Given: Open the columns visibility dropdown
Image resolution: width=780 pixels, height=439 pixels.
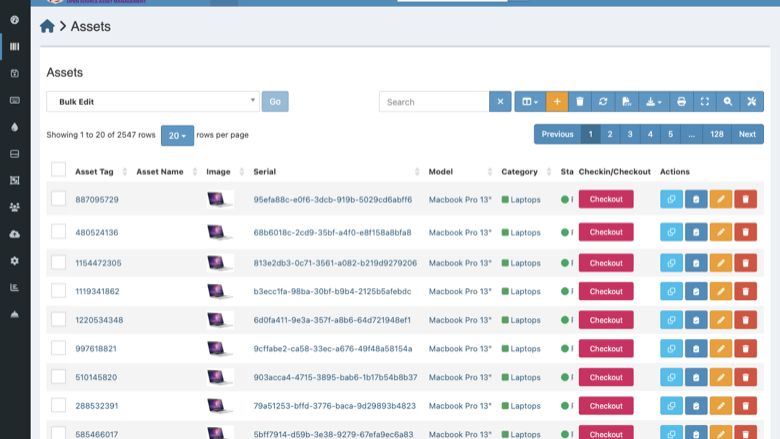Looking at the screenshot, I should coord(530,101).
